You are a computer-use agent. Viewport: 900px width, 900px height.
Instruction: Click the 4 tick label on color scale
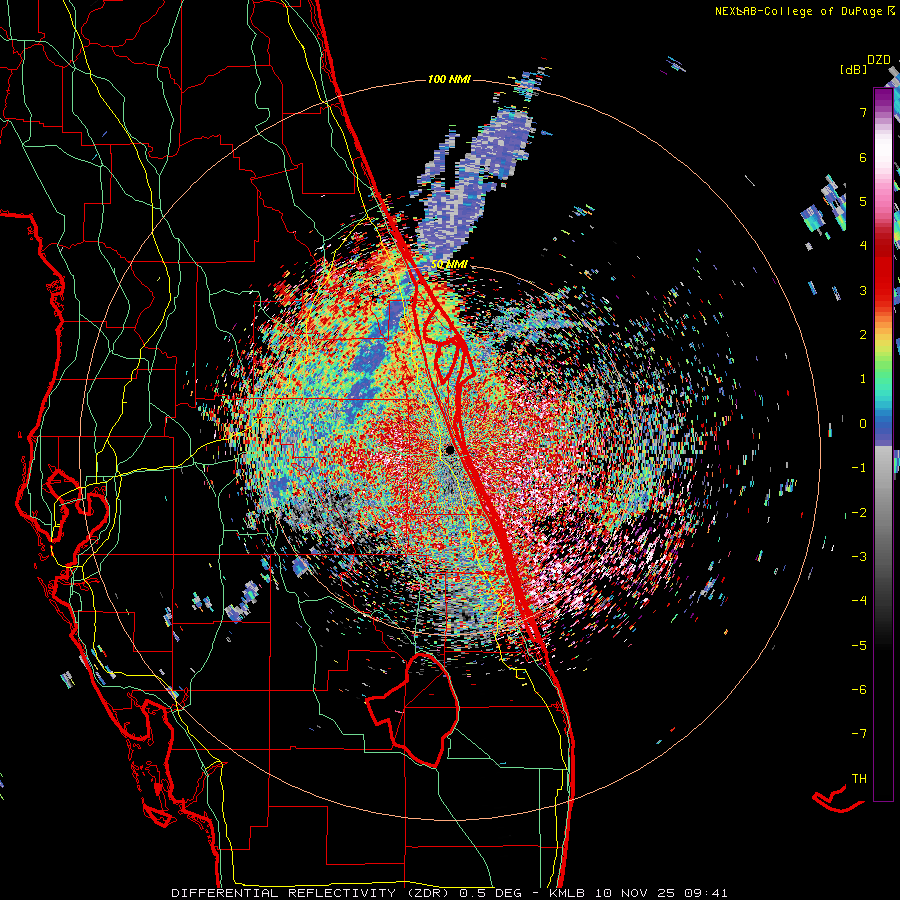(x=863, y=245)
